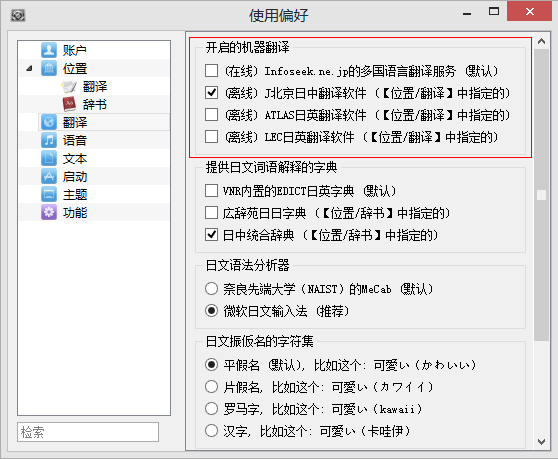Maximize the 使用偏好 window
This screenshot has width=558, height=459.
(x=494, y=12)
